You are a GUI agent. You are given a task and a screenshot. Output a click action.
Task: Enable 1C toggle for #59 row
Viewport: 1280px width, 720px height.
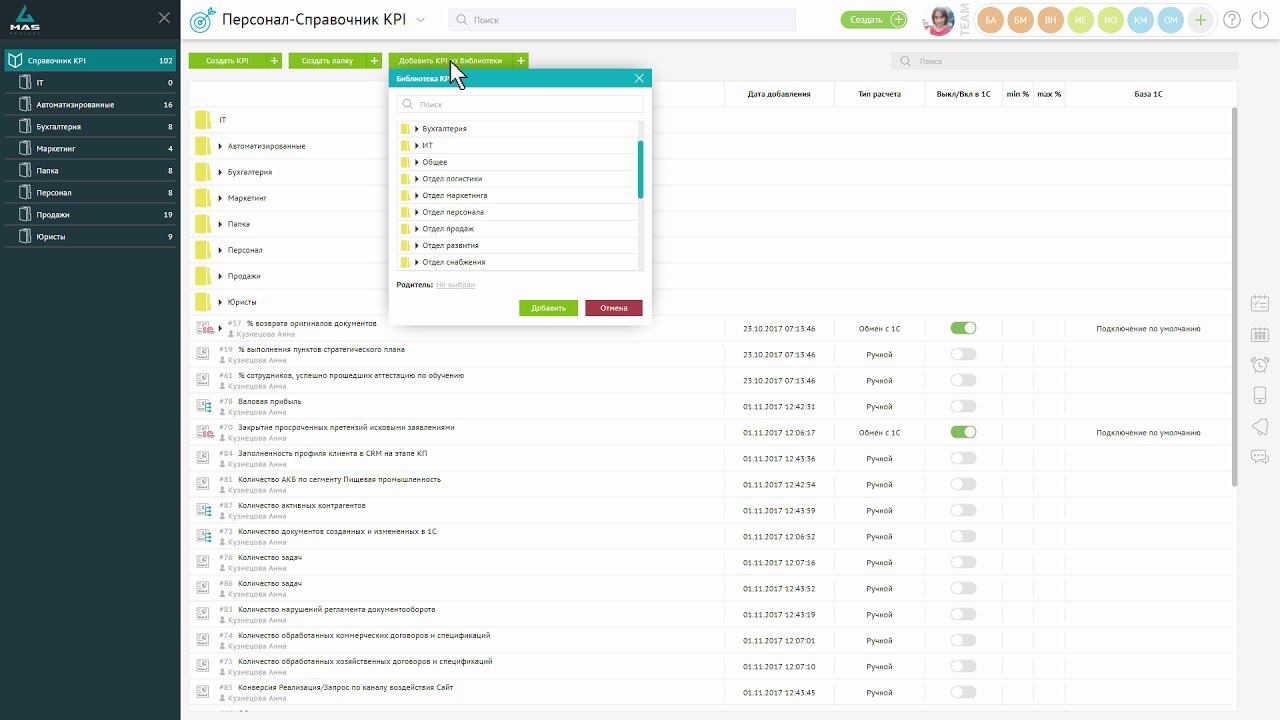point(963,354)
